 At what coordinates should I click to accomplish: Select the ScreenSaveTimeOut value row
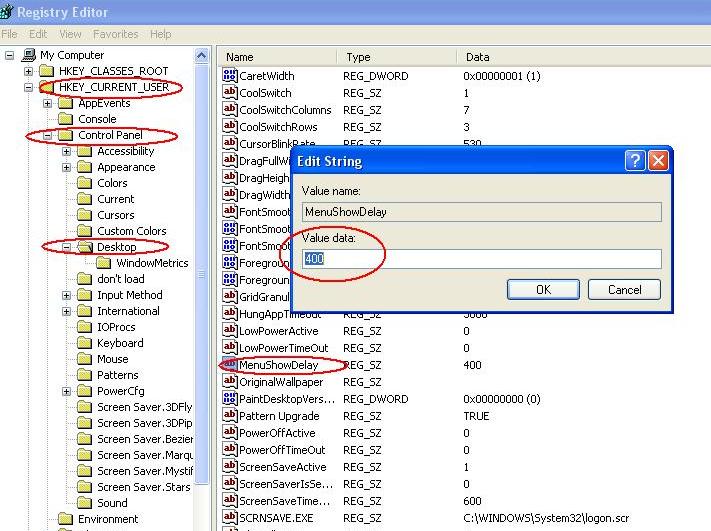pos(285,501)
